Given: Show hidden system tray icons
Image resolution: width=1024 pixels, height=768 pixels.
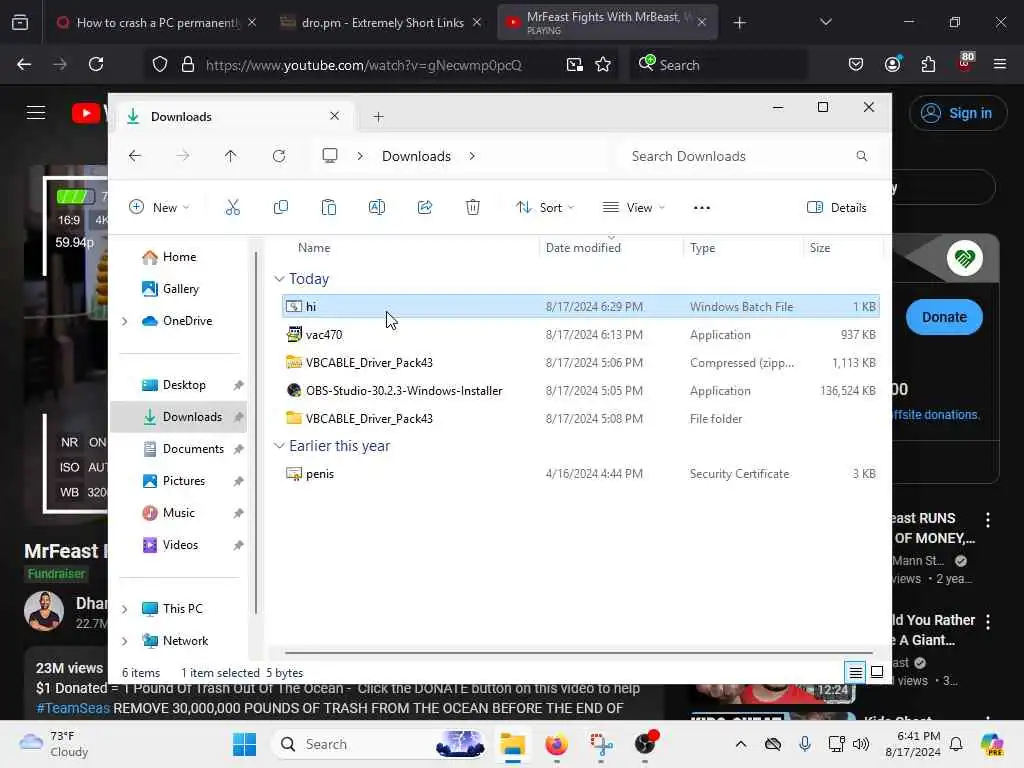Looking at the screenshot, I should coord(741,744).
